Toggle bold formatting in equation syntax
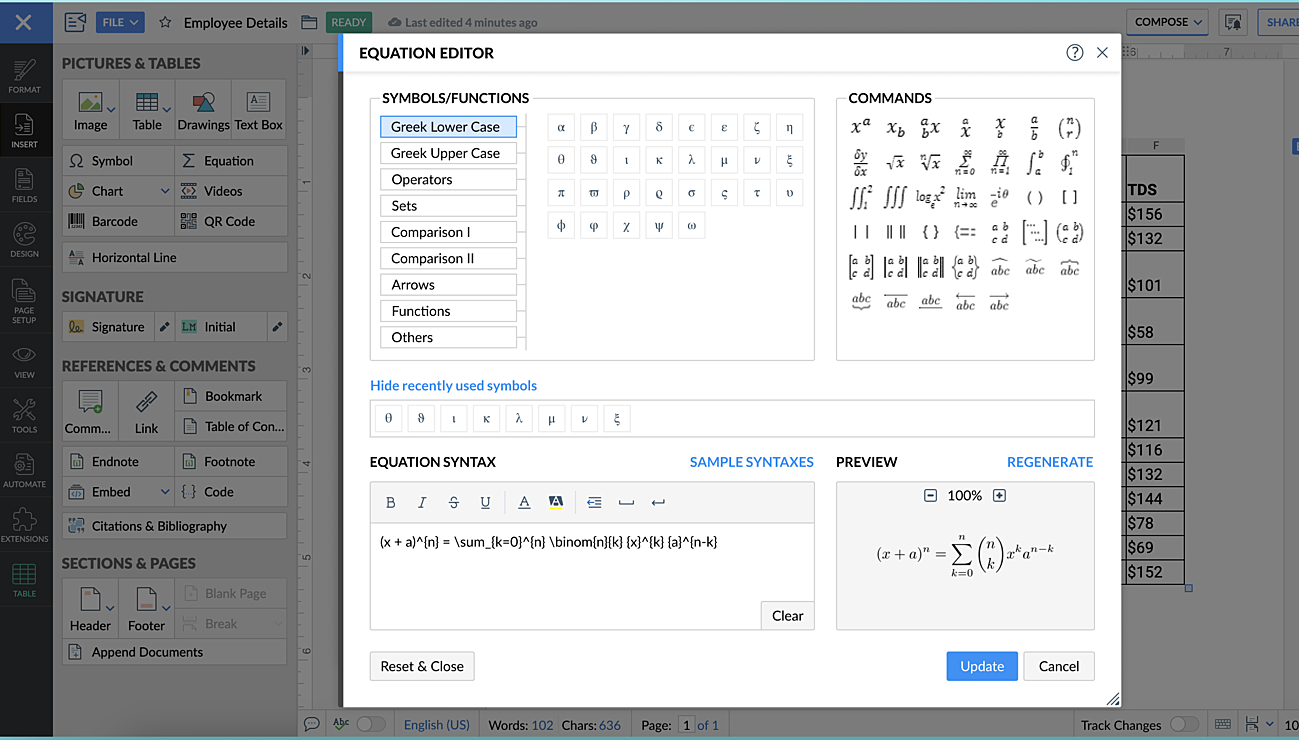The width and height of the screenshot is (1299, 740). click(x=391, y=502)
